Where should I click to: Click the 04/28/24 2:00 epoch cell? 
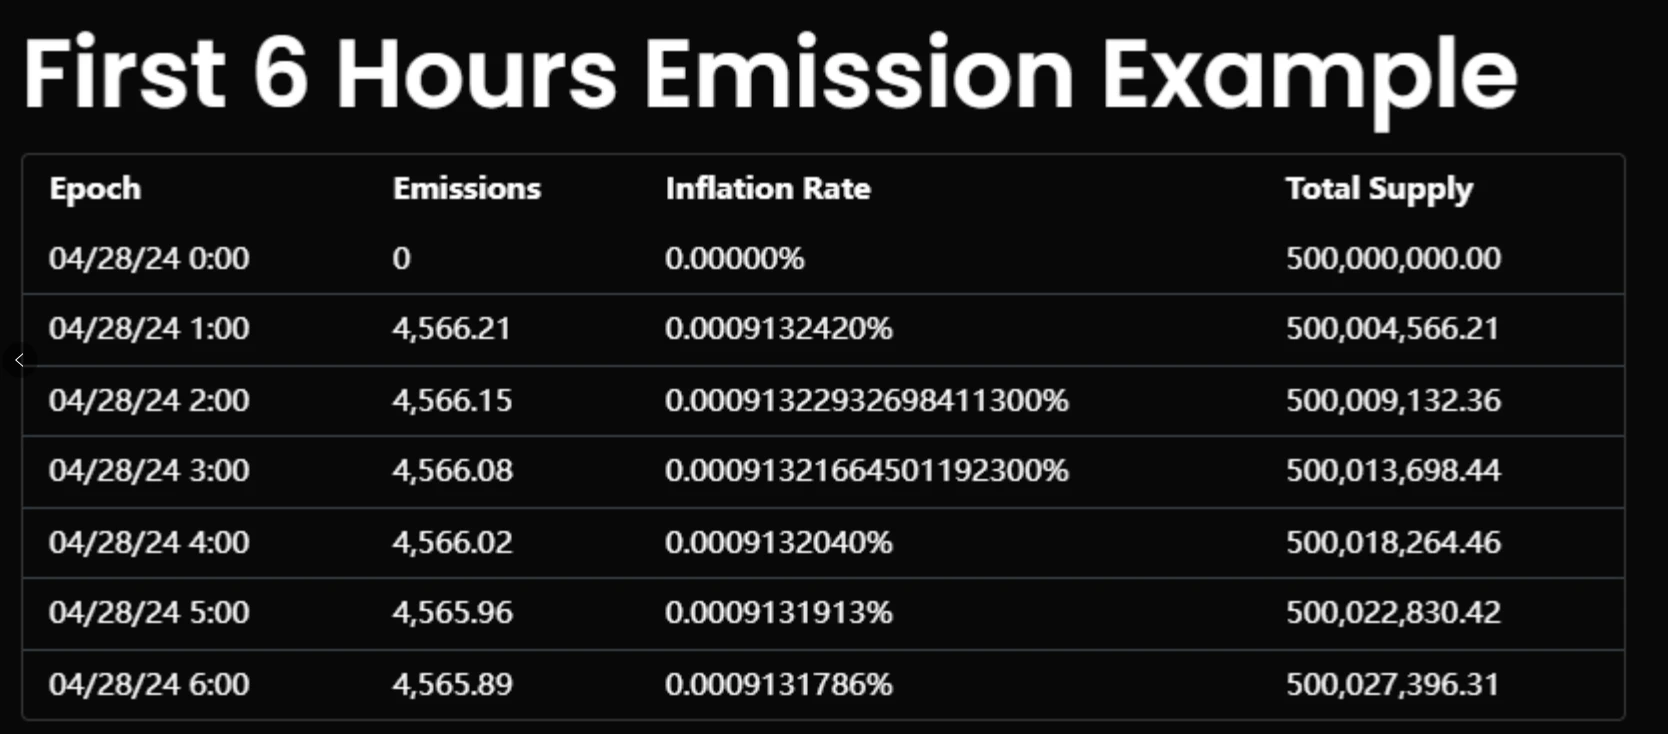149,401
